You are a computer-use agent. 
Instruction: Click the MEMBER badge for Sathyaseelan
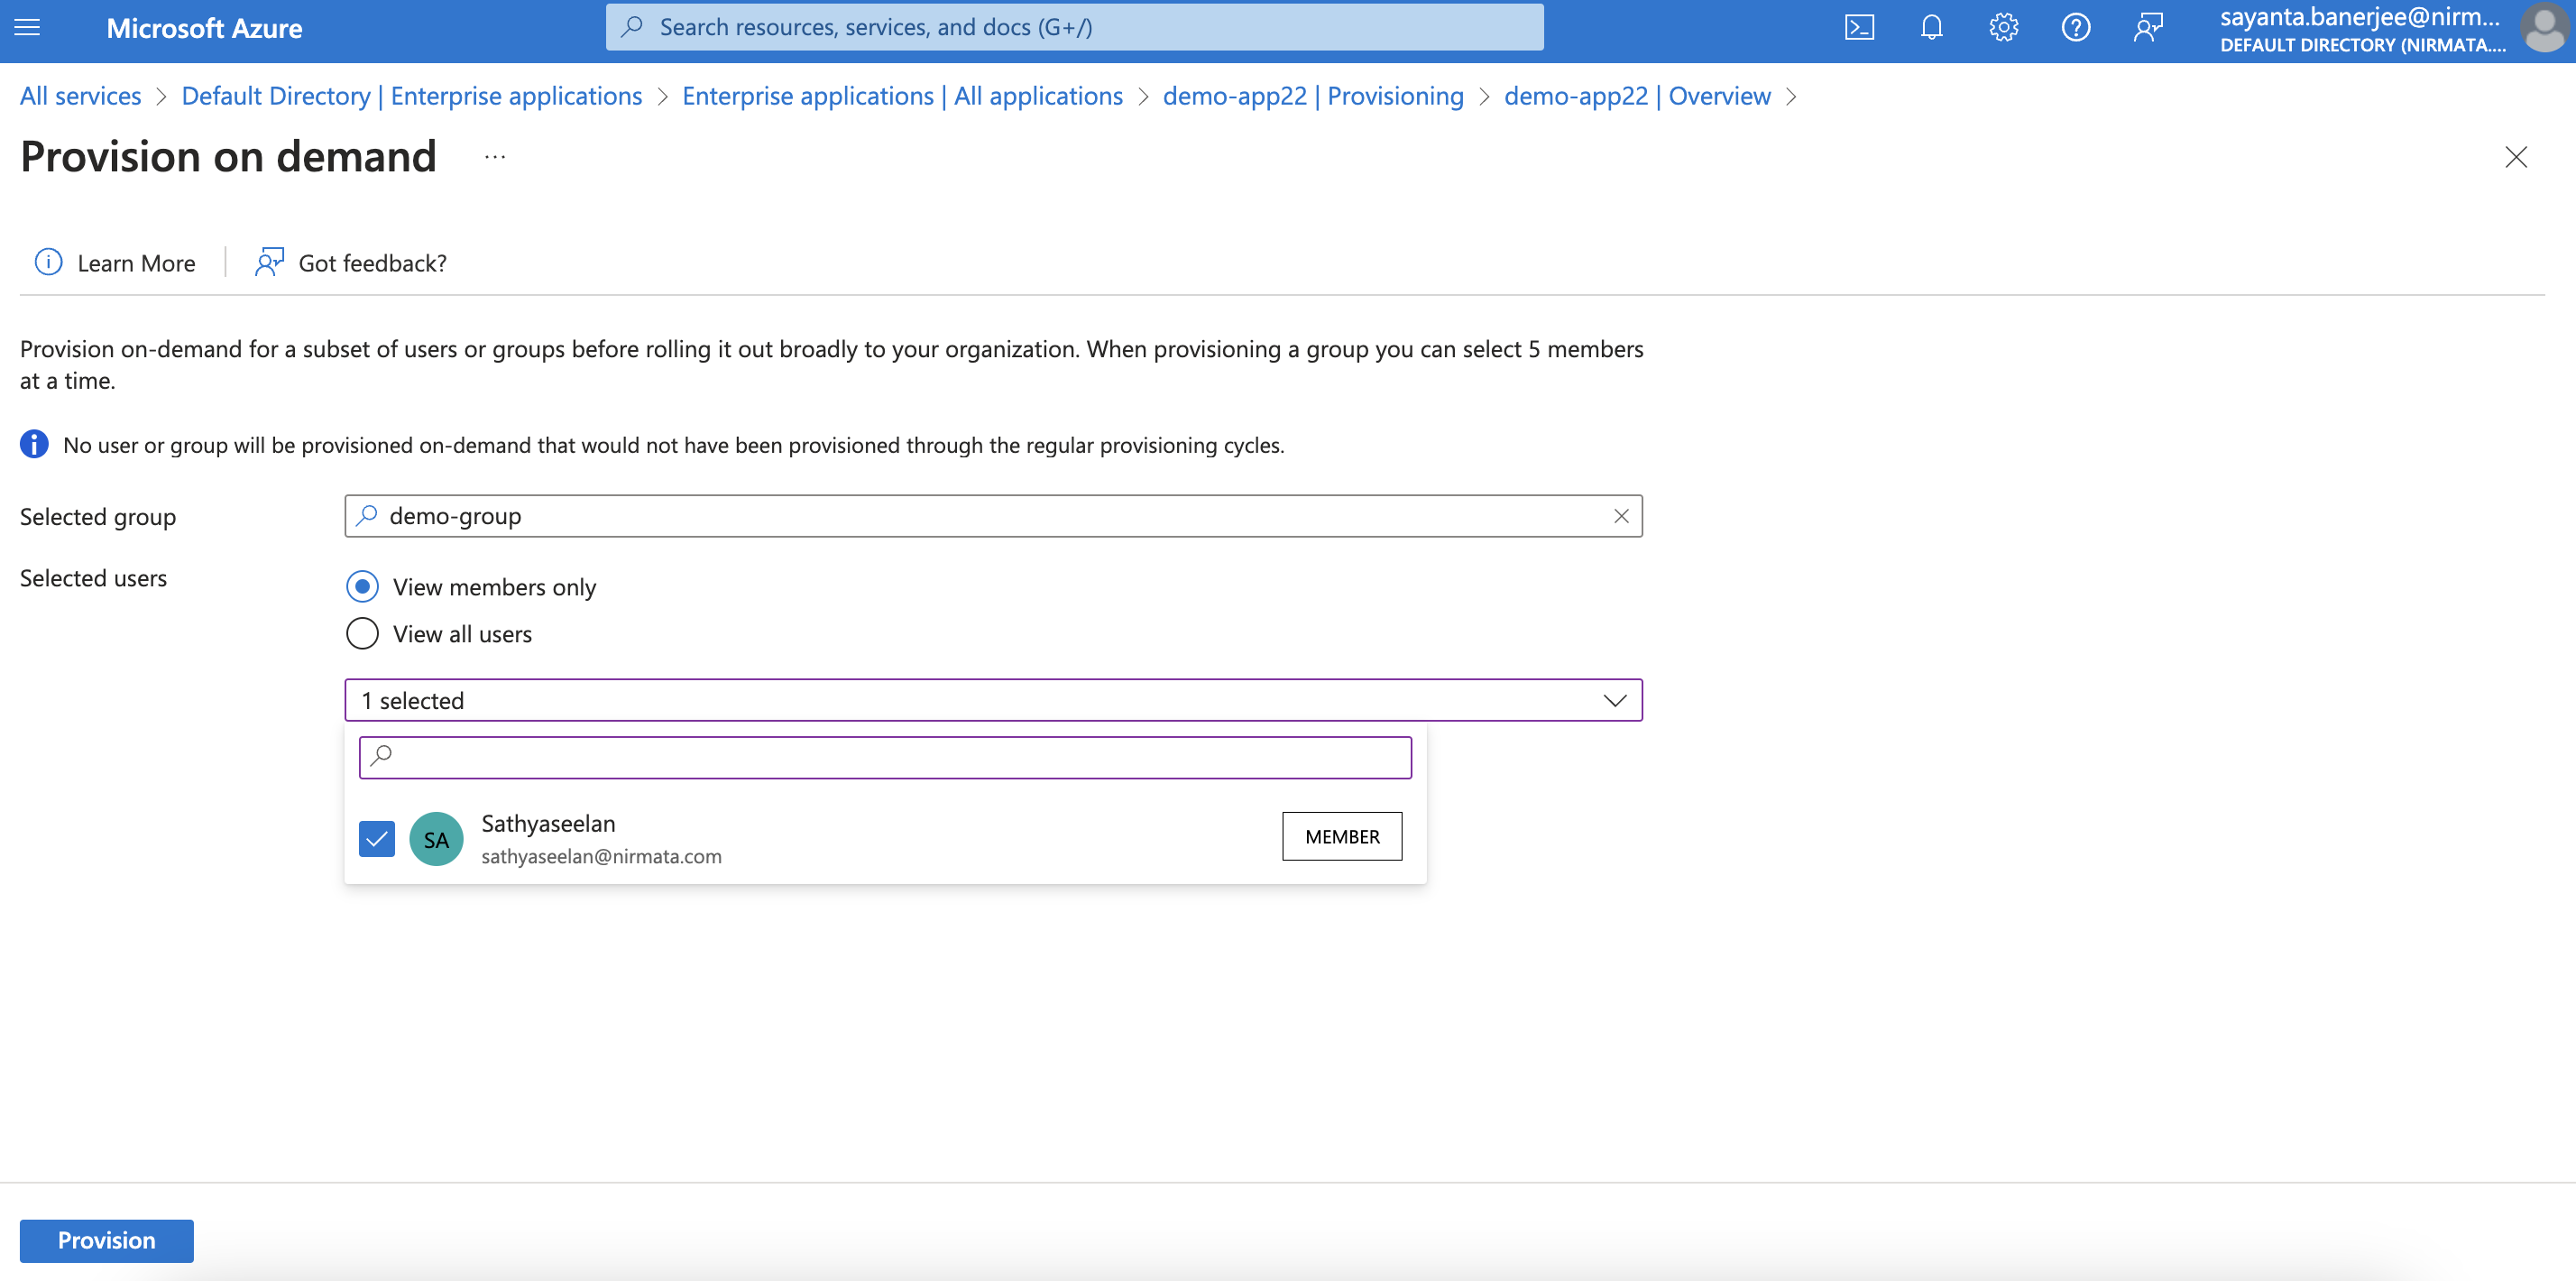(x=1342, y=836)
